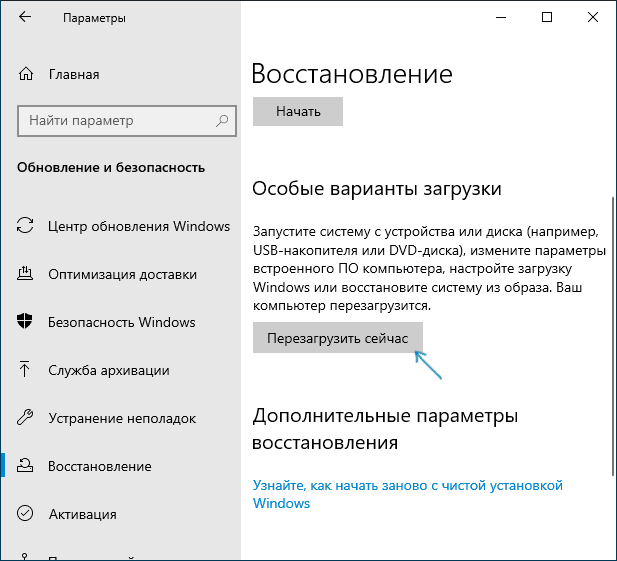The width and height of the screenshot is (617, 561).
Task: Click the Главная home icon
Action: click(x=26, y=74)
